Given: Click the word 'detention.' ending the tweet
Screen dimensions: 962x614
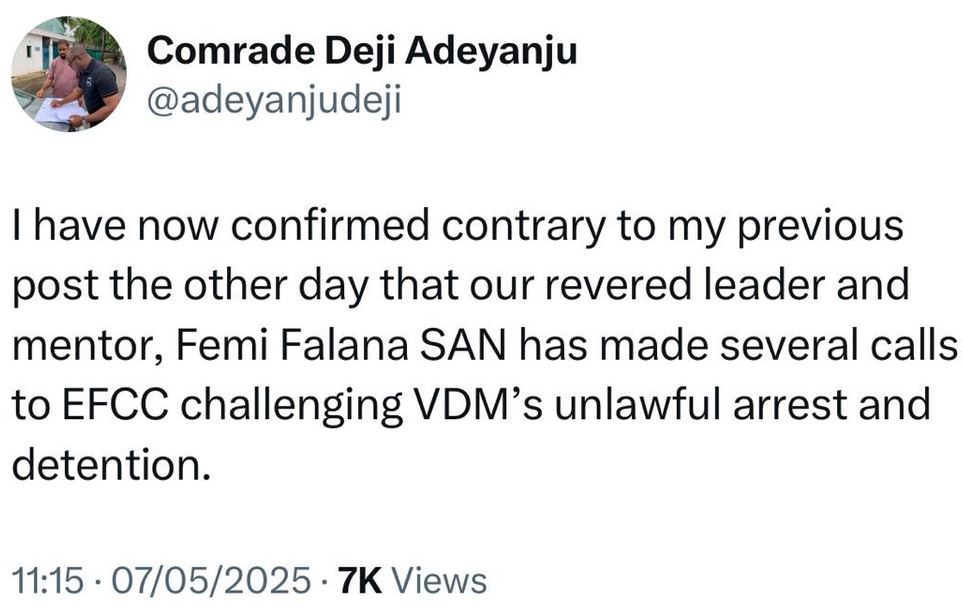Looking at the screenshot, I should [112, 464].
